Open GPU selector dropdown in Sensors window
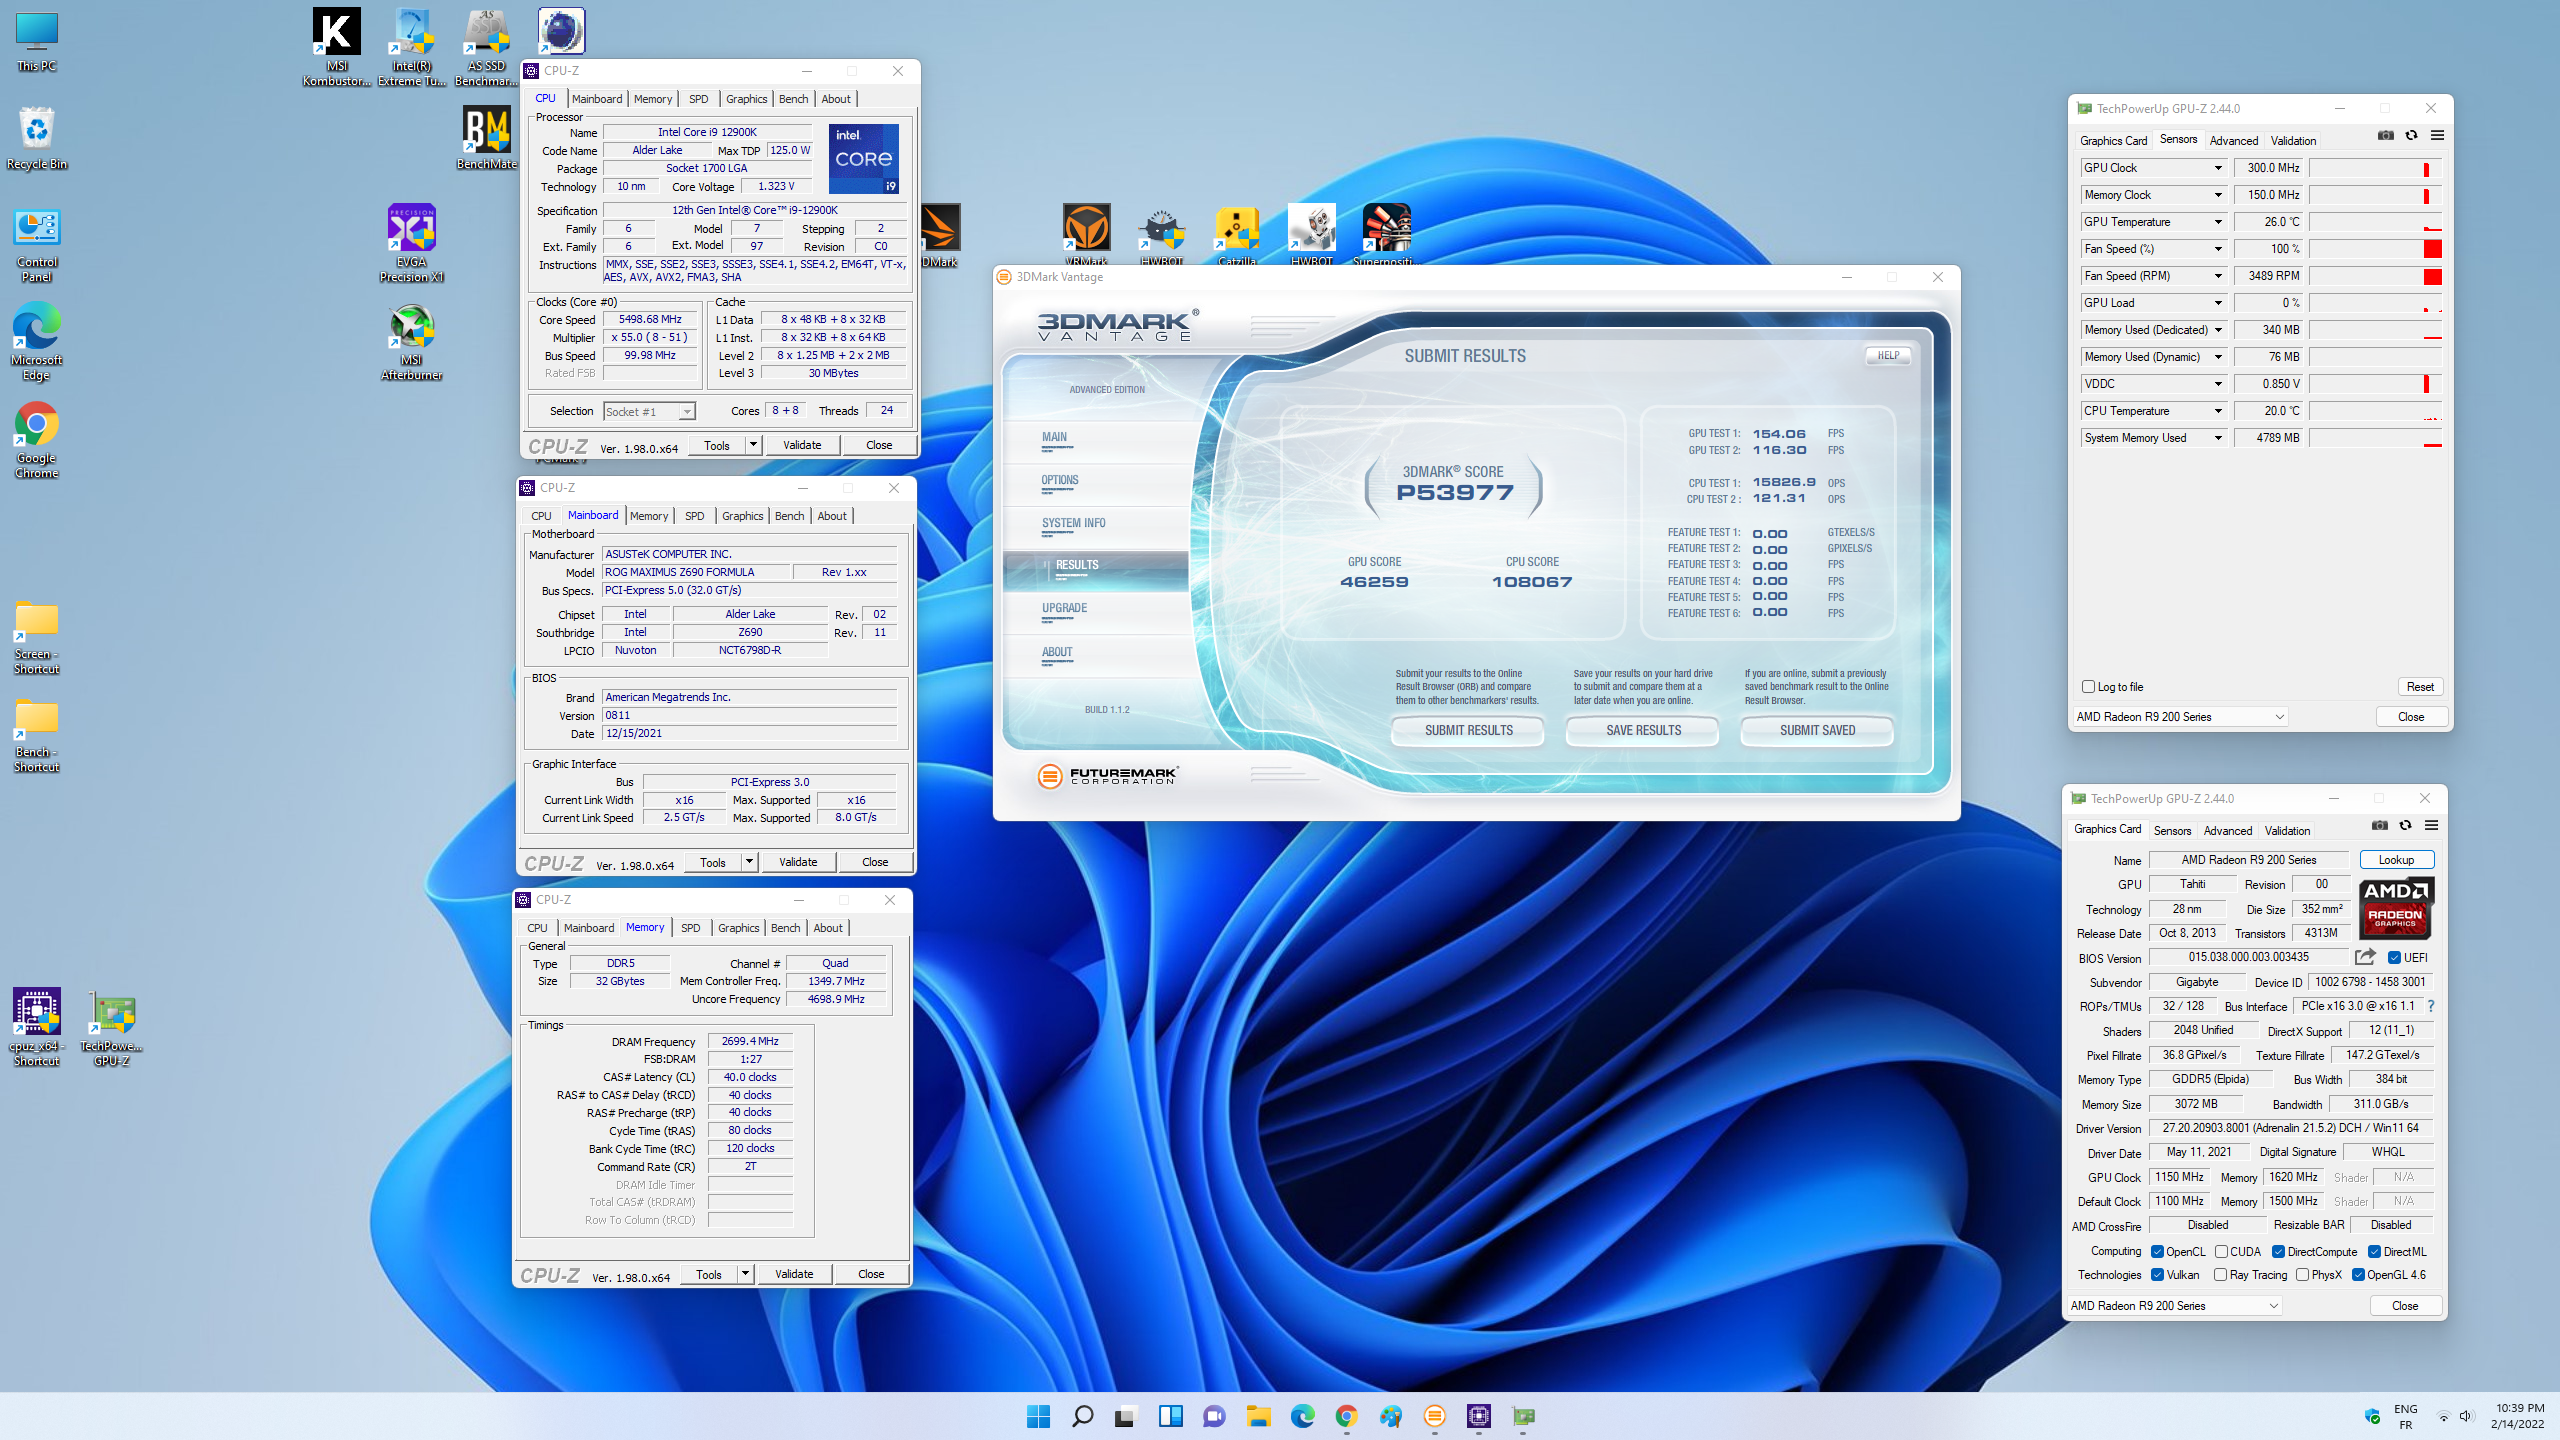Image resolution: width=2560 pixels, height=1440 pixels. point(2180,717)
